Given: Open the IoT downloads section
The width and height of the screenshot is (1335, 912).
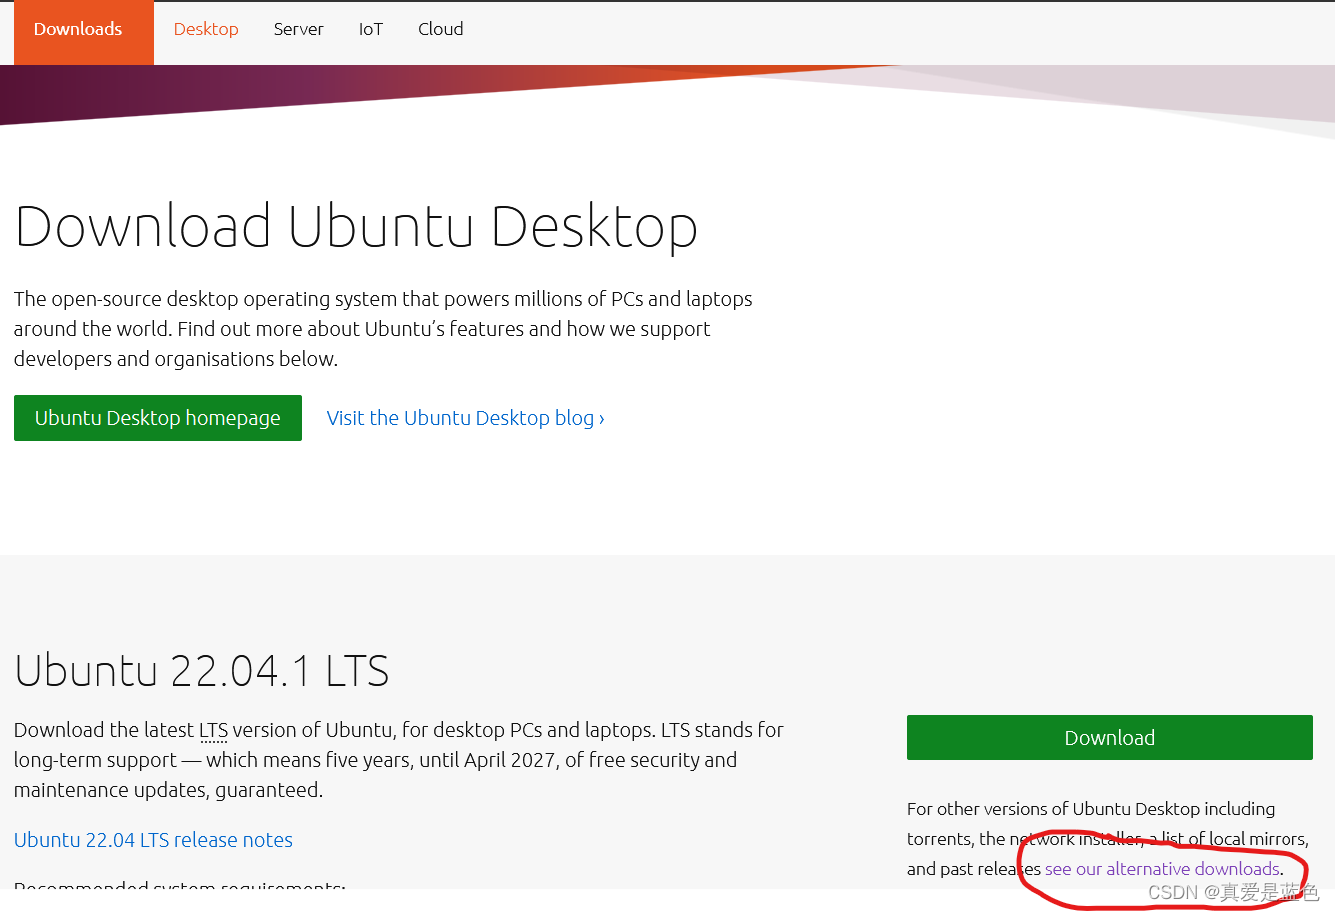Looking at the screenshot, I should [371, 29].
